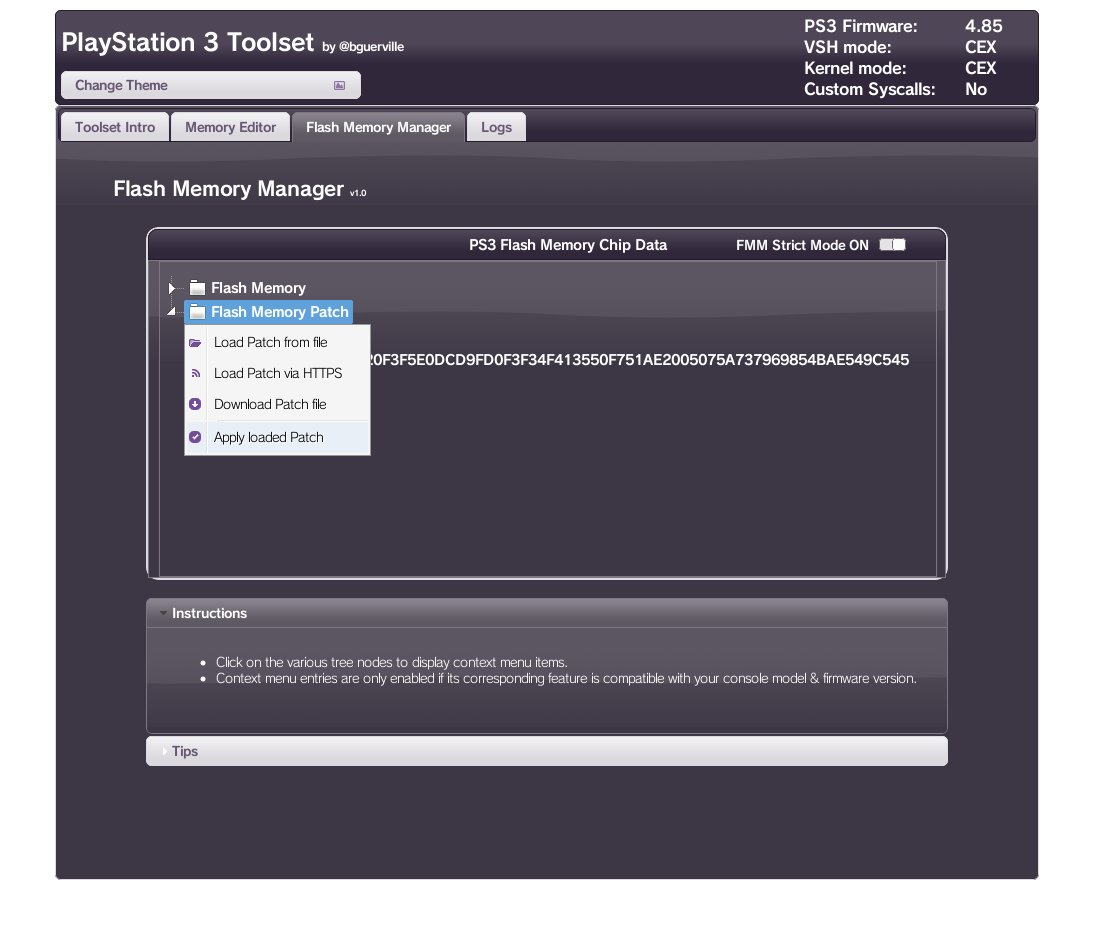Click the instruction about clicking tree nodes
1094x928 pixels.
click(391, 662)
